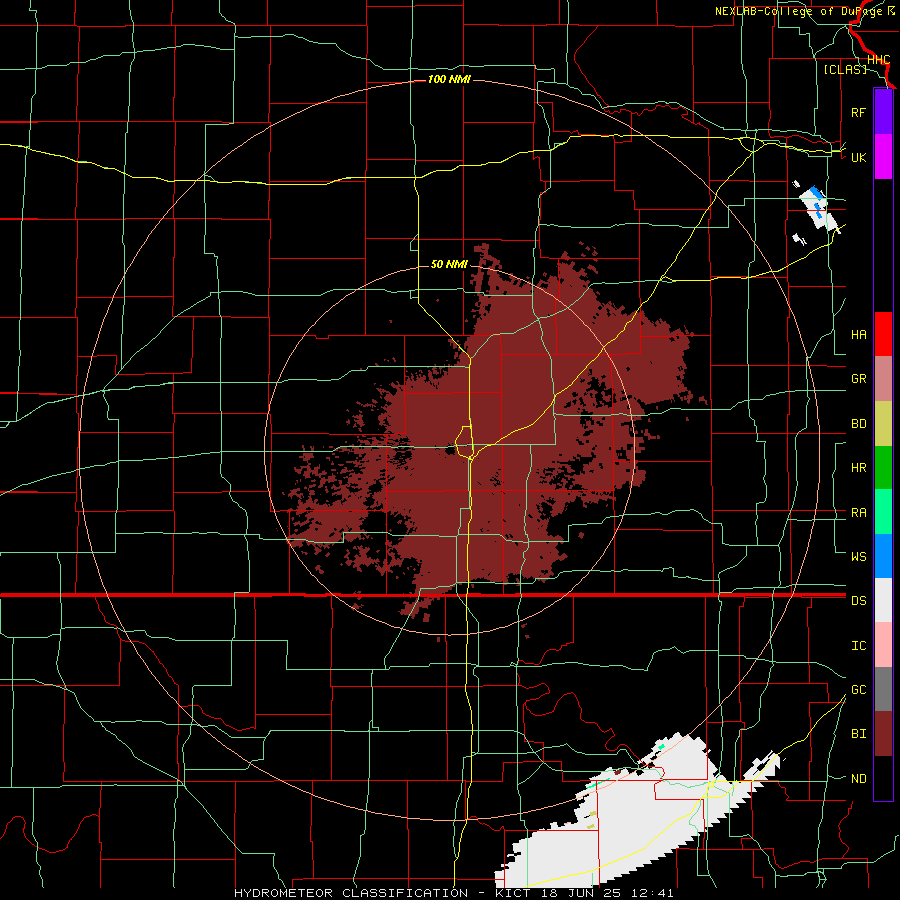Click the brown BI legend color swatch

883,734
